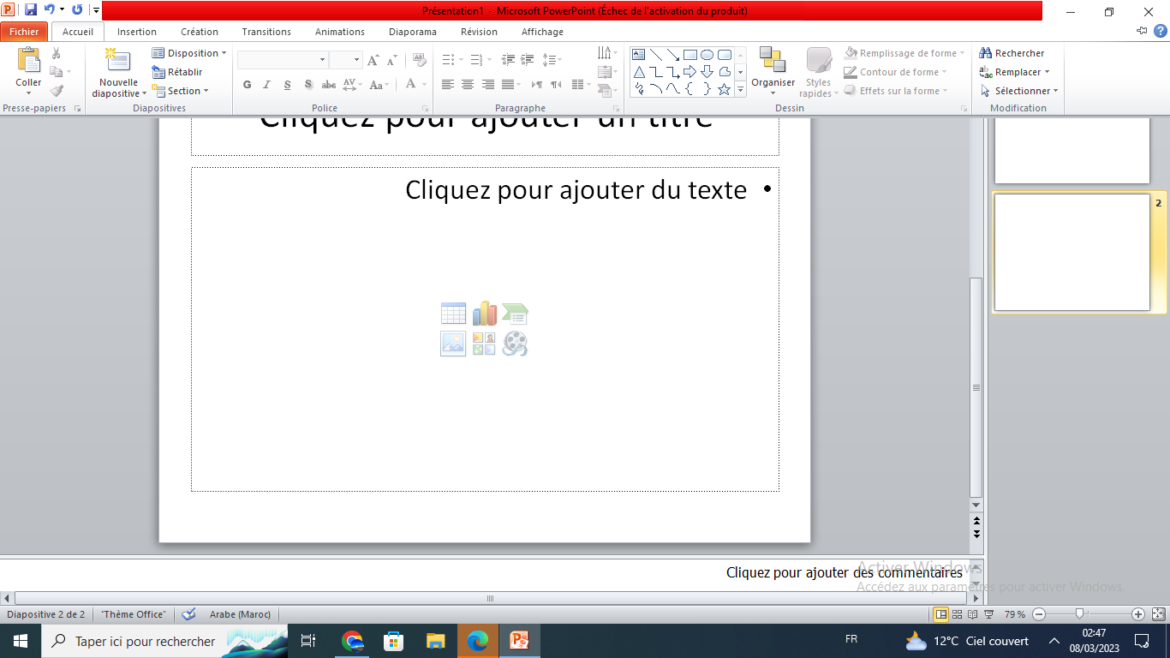Click the spell check icon in status bar
The height and width of the screenshot is (658, 1170).
point(190,614)
